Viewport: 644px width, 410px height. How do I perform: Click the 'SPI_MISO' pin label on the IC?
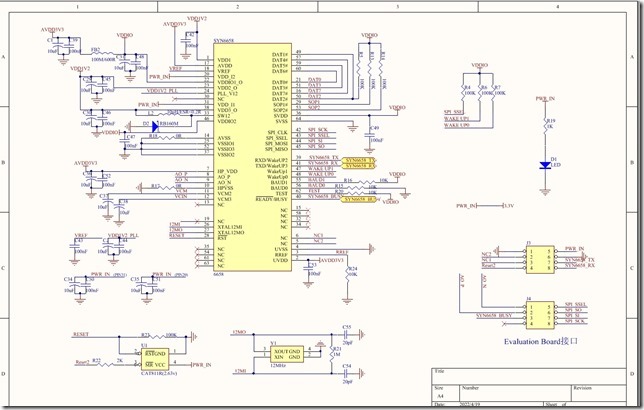click(x=276, y=149)
